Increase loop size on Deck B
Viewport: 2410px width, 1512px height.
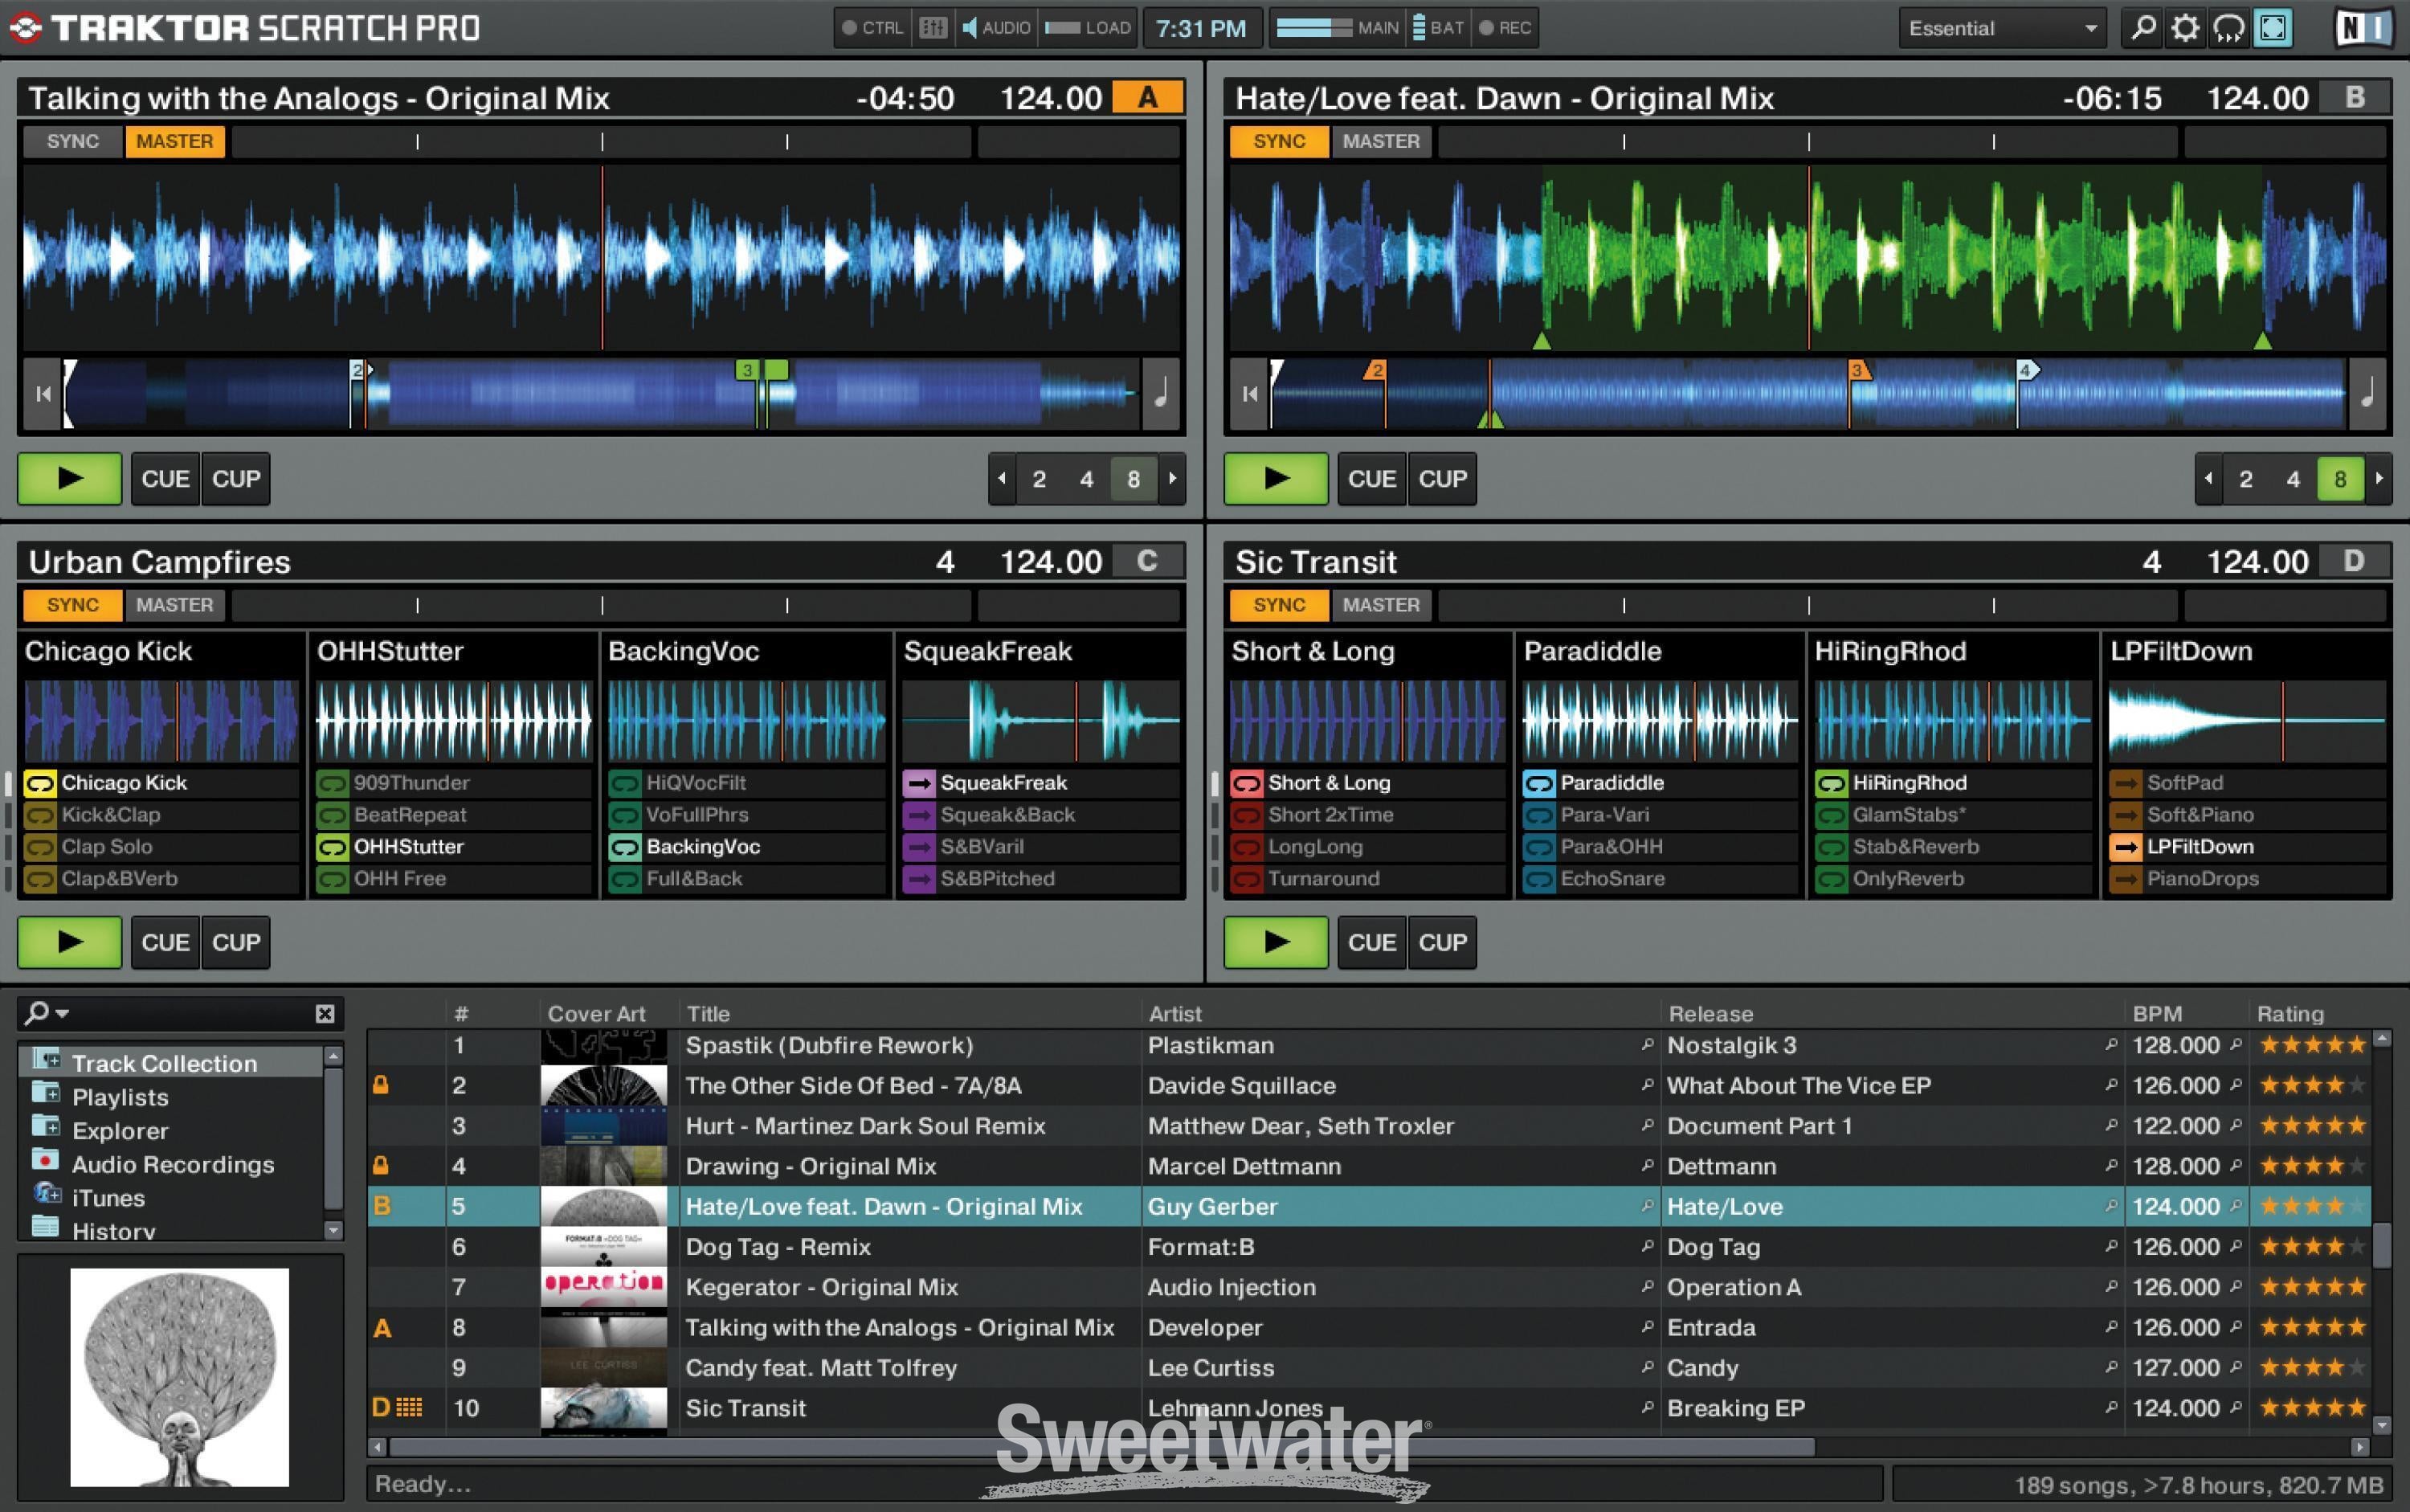click(x=2379, y=478)
